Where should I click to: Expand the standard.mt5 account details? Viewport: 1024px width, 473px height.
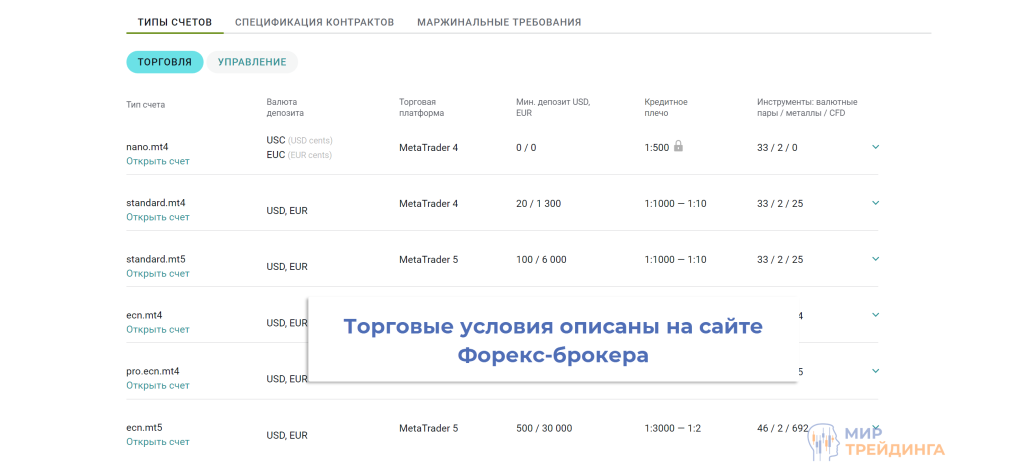click(875, 259)
